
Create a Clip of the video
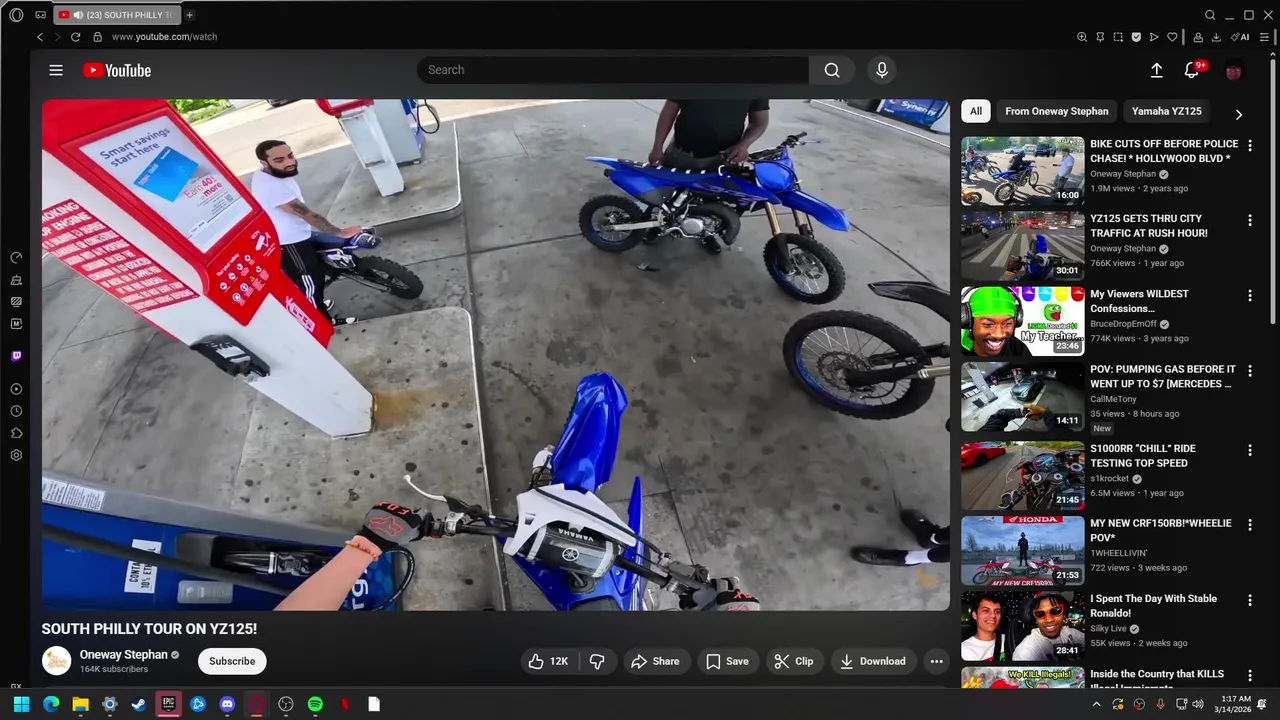click(794, 661)
